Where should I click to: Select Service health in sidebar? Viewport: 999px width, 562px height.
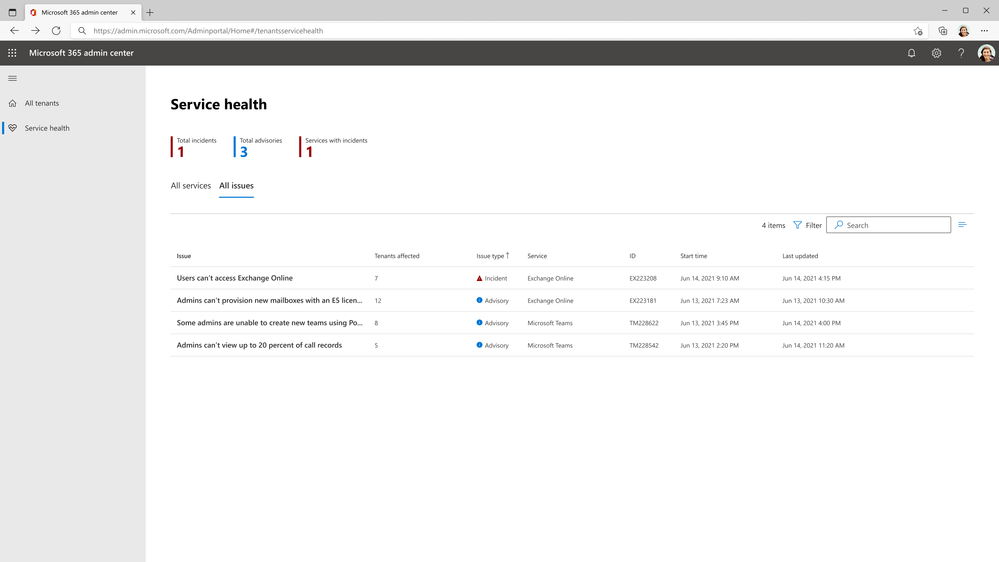47,128
